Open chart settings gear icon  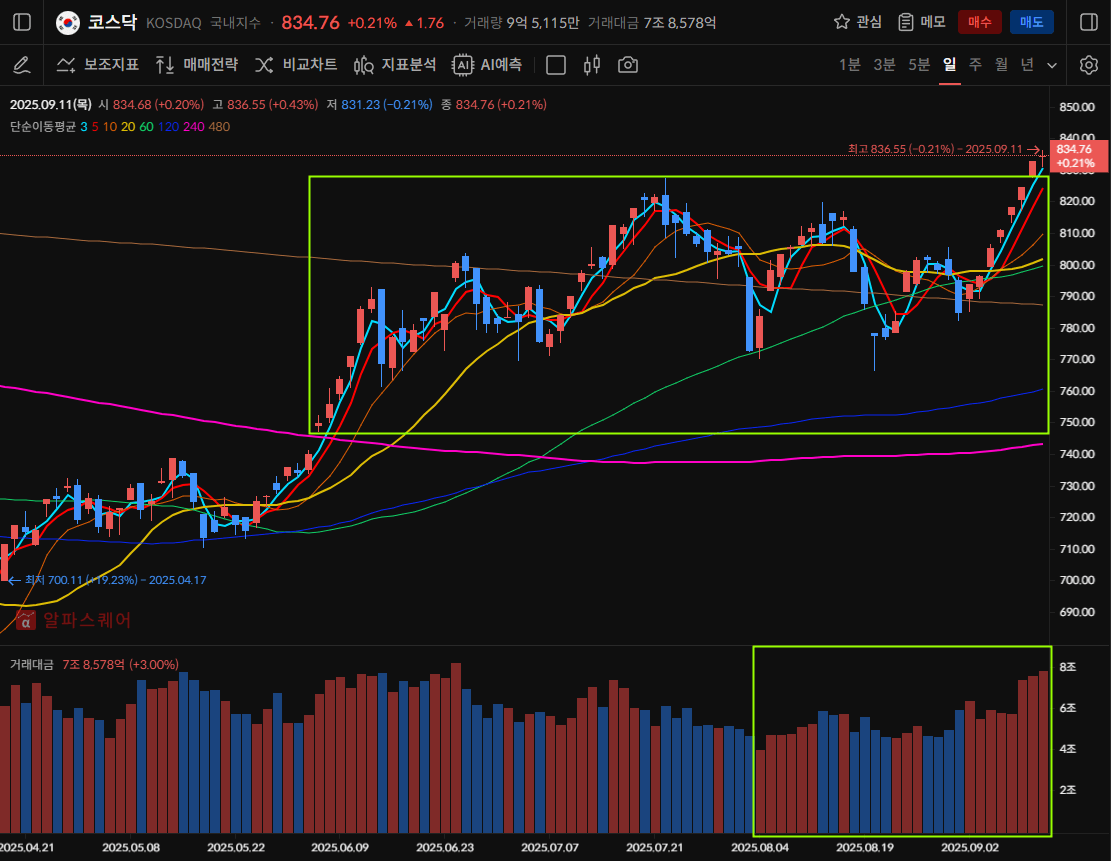click(x=1089, y=65)
